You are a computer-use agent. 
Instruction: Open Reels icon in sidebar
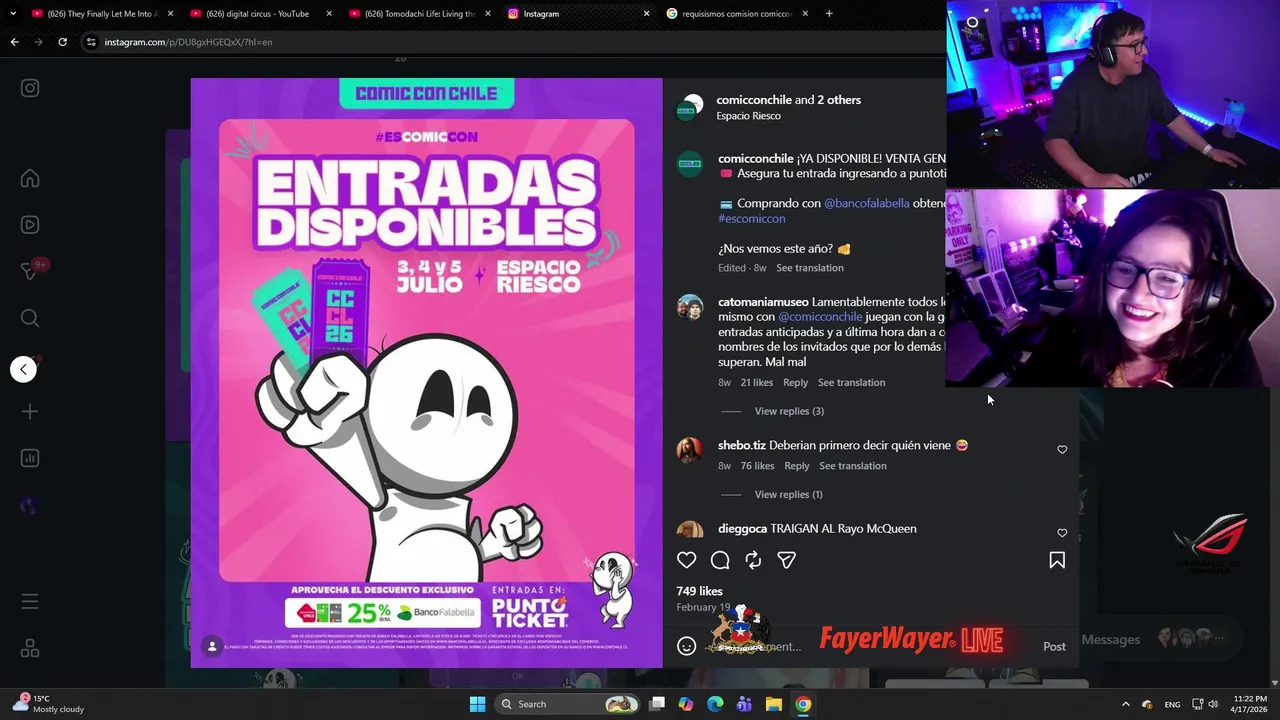tap(30, 225)
